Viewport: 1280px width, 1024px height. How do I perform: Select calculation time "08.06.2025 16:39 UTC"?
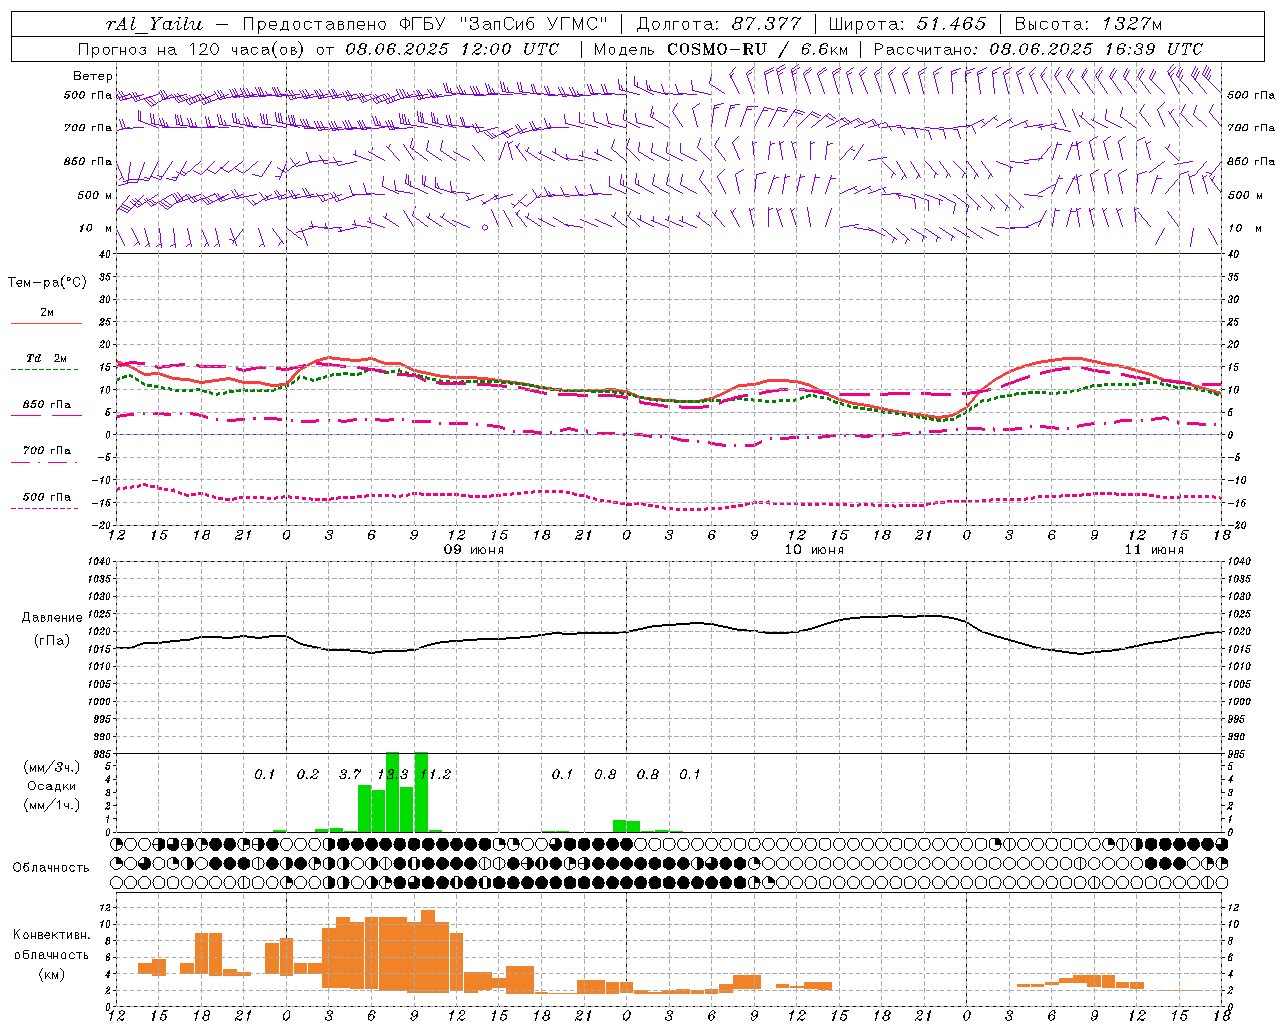(1096, 49)
